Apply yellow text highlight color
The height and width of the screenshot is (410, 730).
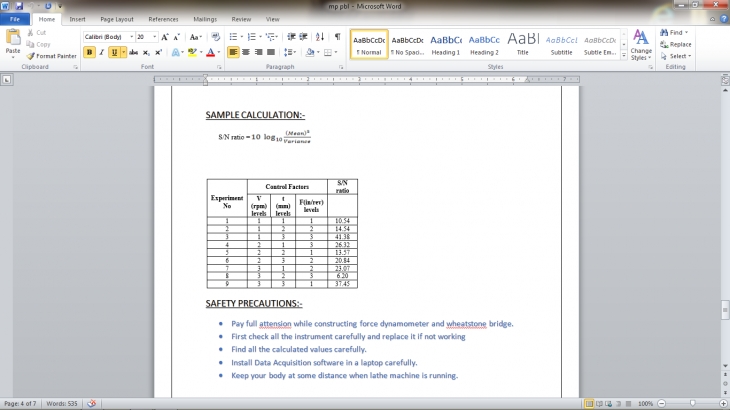tap(192, 52)
